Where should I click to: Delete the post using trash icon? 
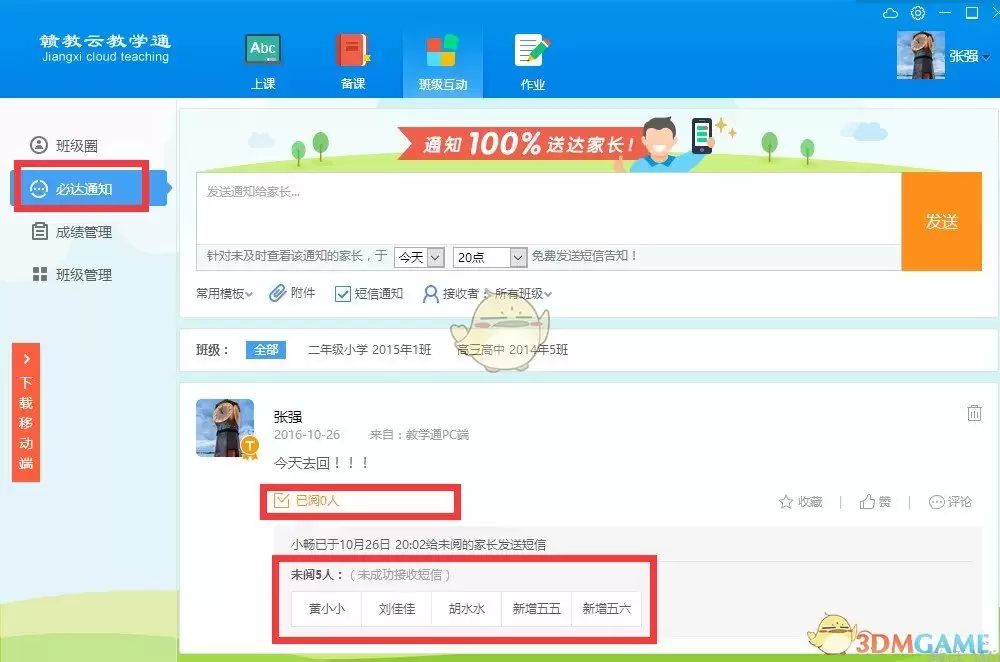click(974, 413)
